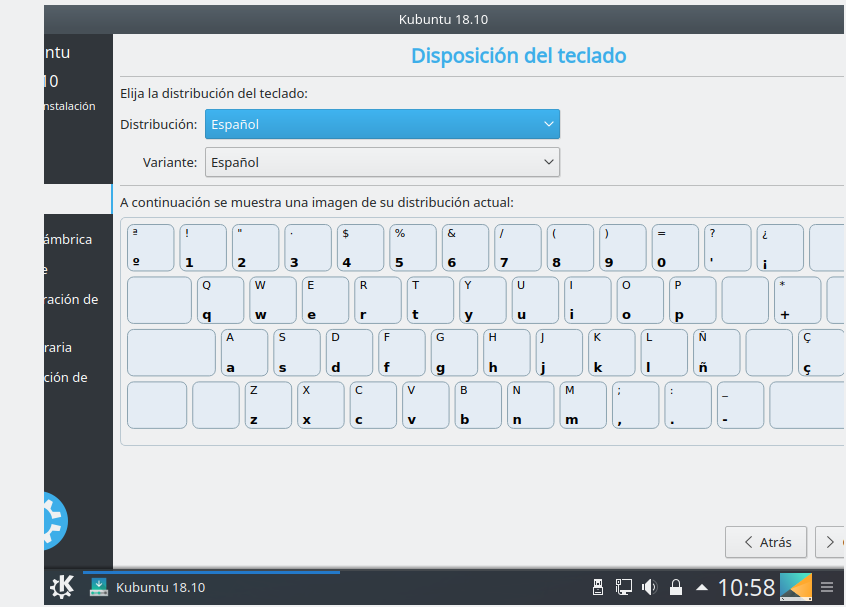Click the 6 key with ampersand

tap(465, 248)
